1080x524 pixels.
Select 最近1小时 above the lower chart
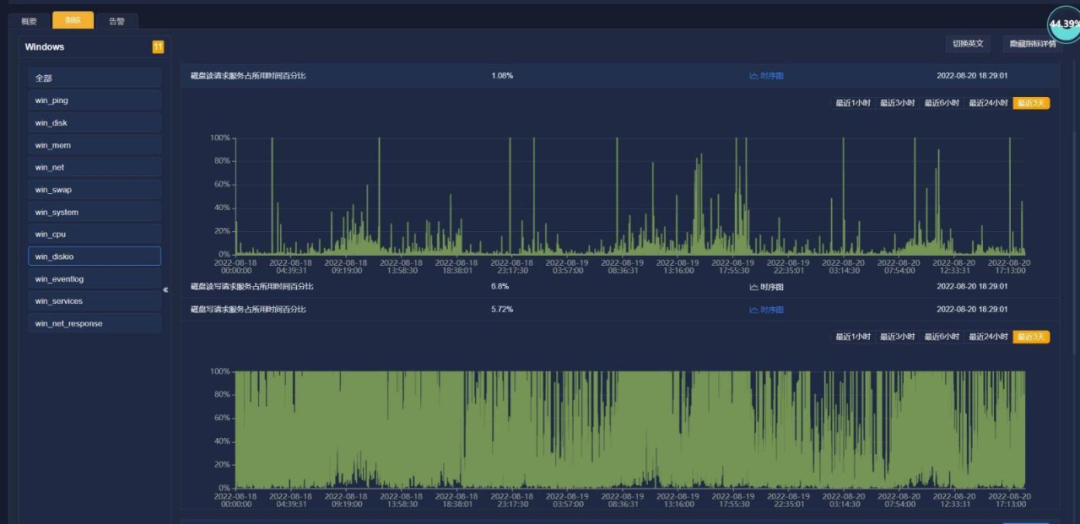tap(853, 337)
